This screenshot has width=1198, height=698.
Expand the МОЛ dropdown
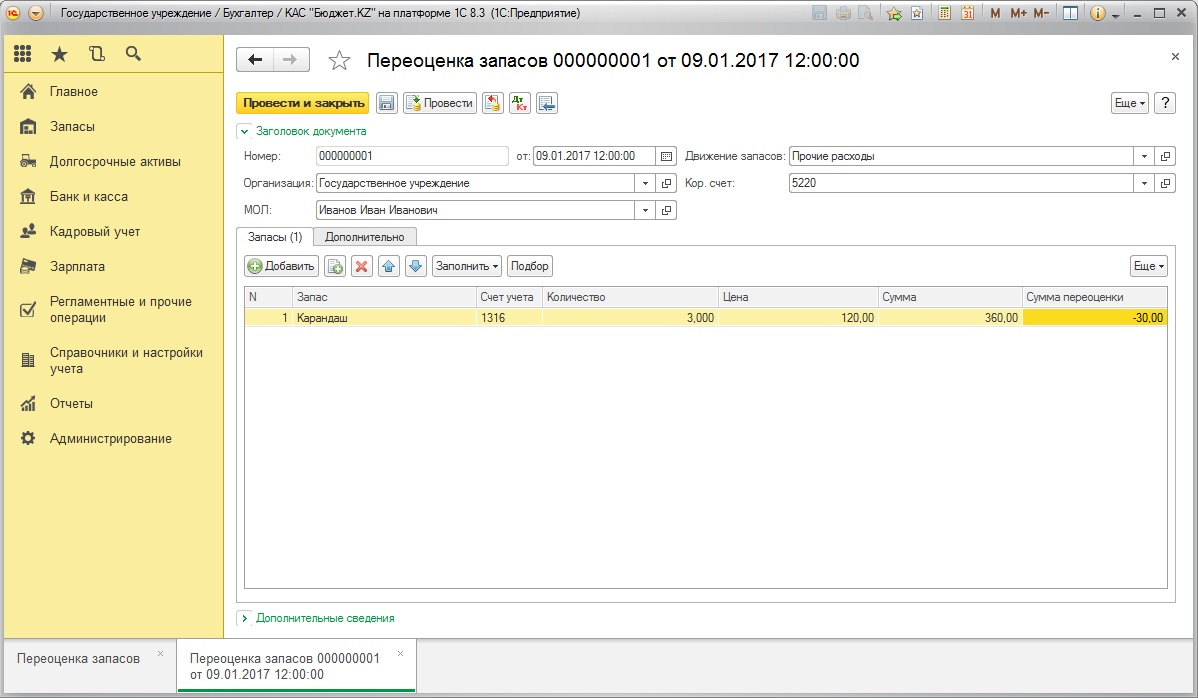click(645, 210)
